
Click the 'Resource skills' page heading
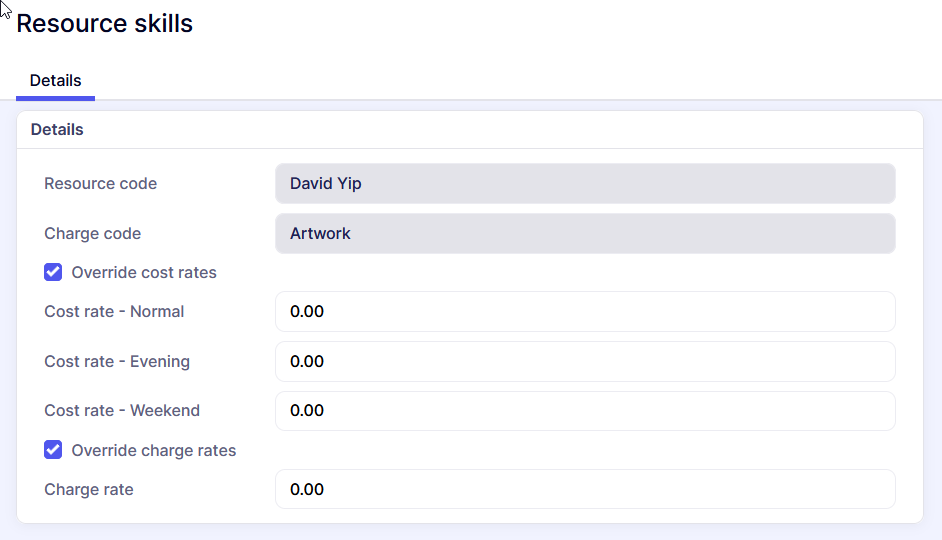click(x=105, y=24)
